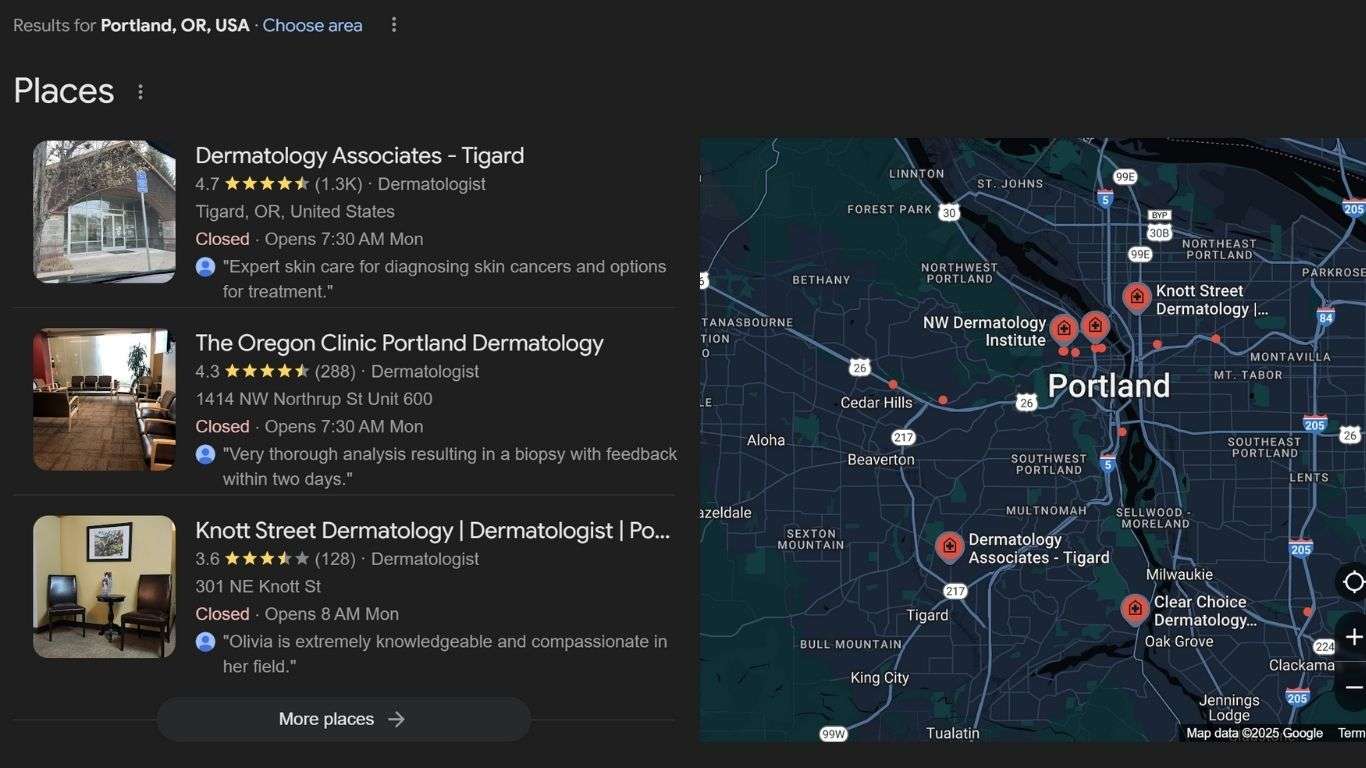Click the Forest Park label on map

pyautogui.click(x=889, y=210)
